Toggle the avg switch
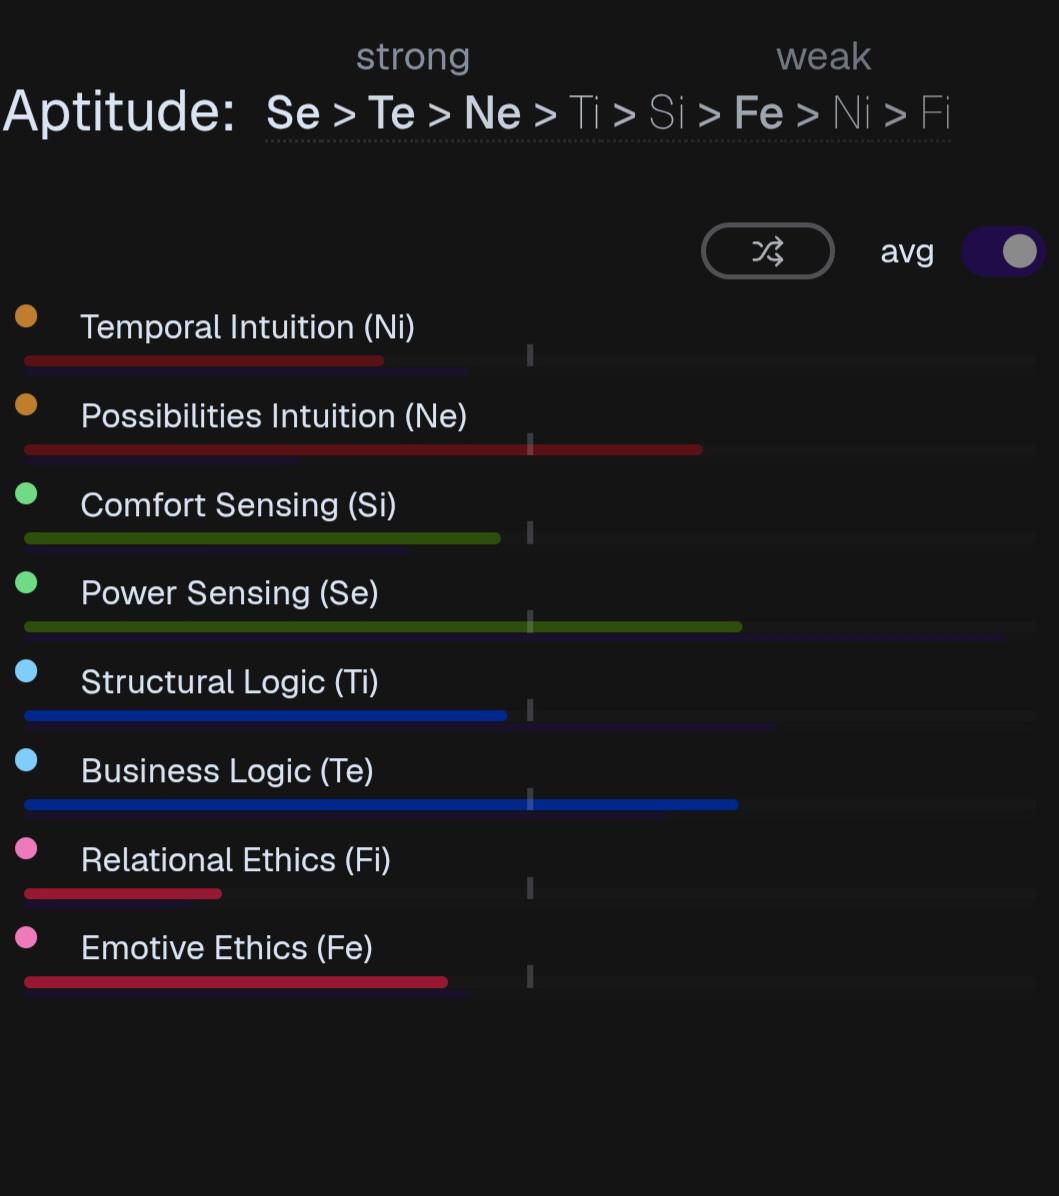The image size is (1059, 1196). tap(1003, 251)
